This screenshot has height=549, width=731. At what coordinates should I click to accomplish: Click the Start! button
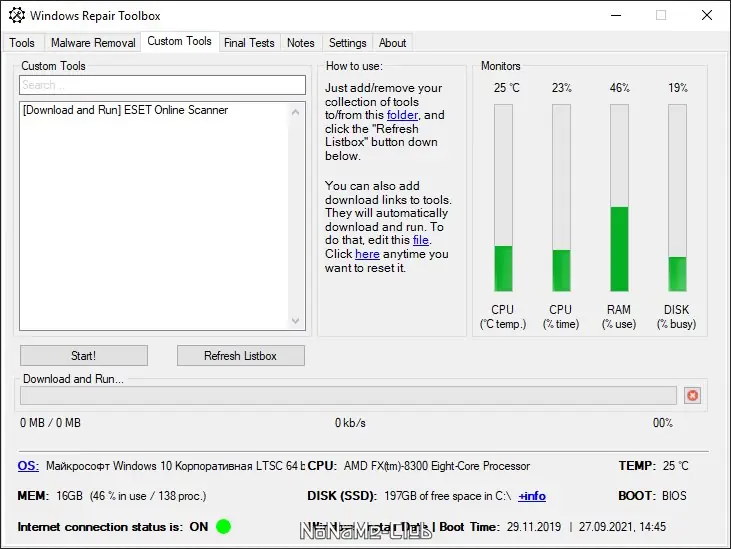[x=83, y=356]
